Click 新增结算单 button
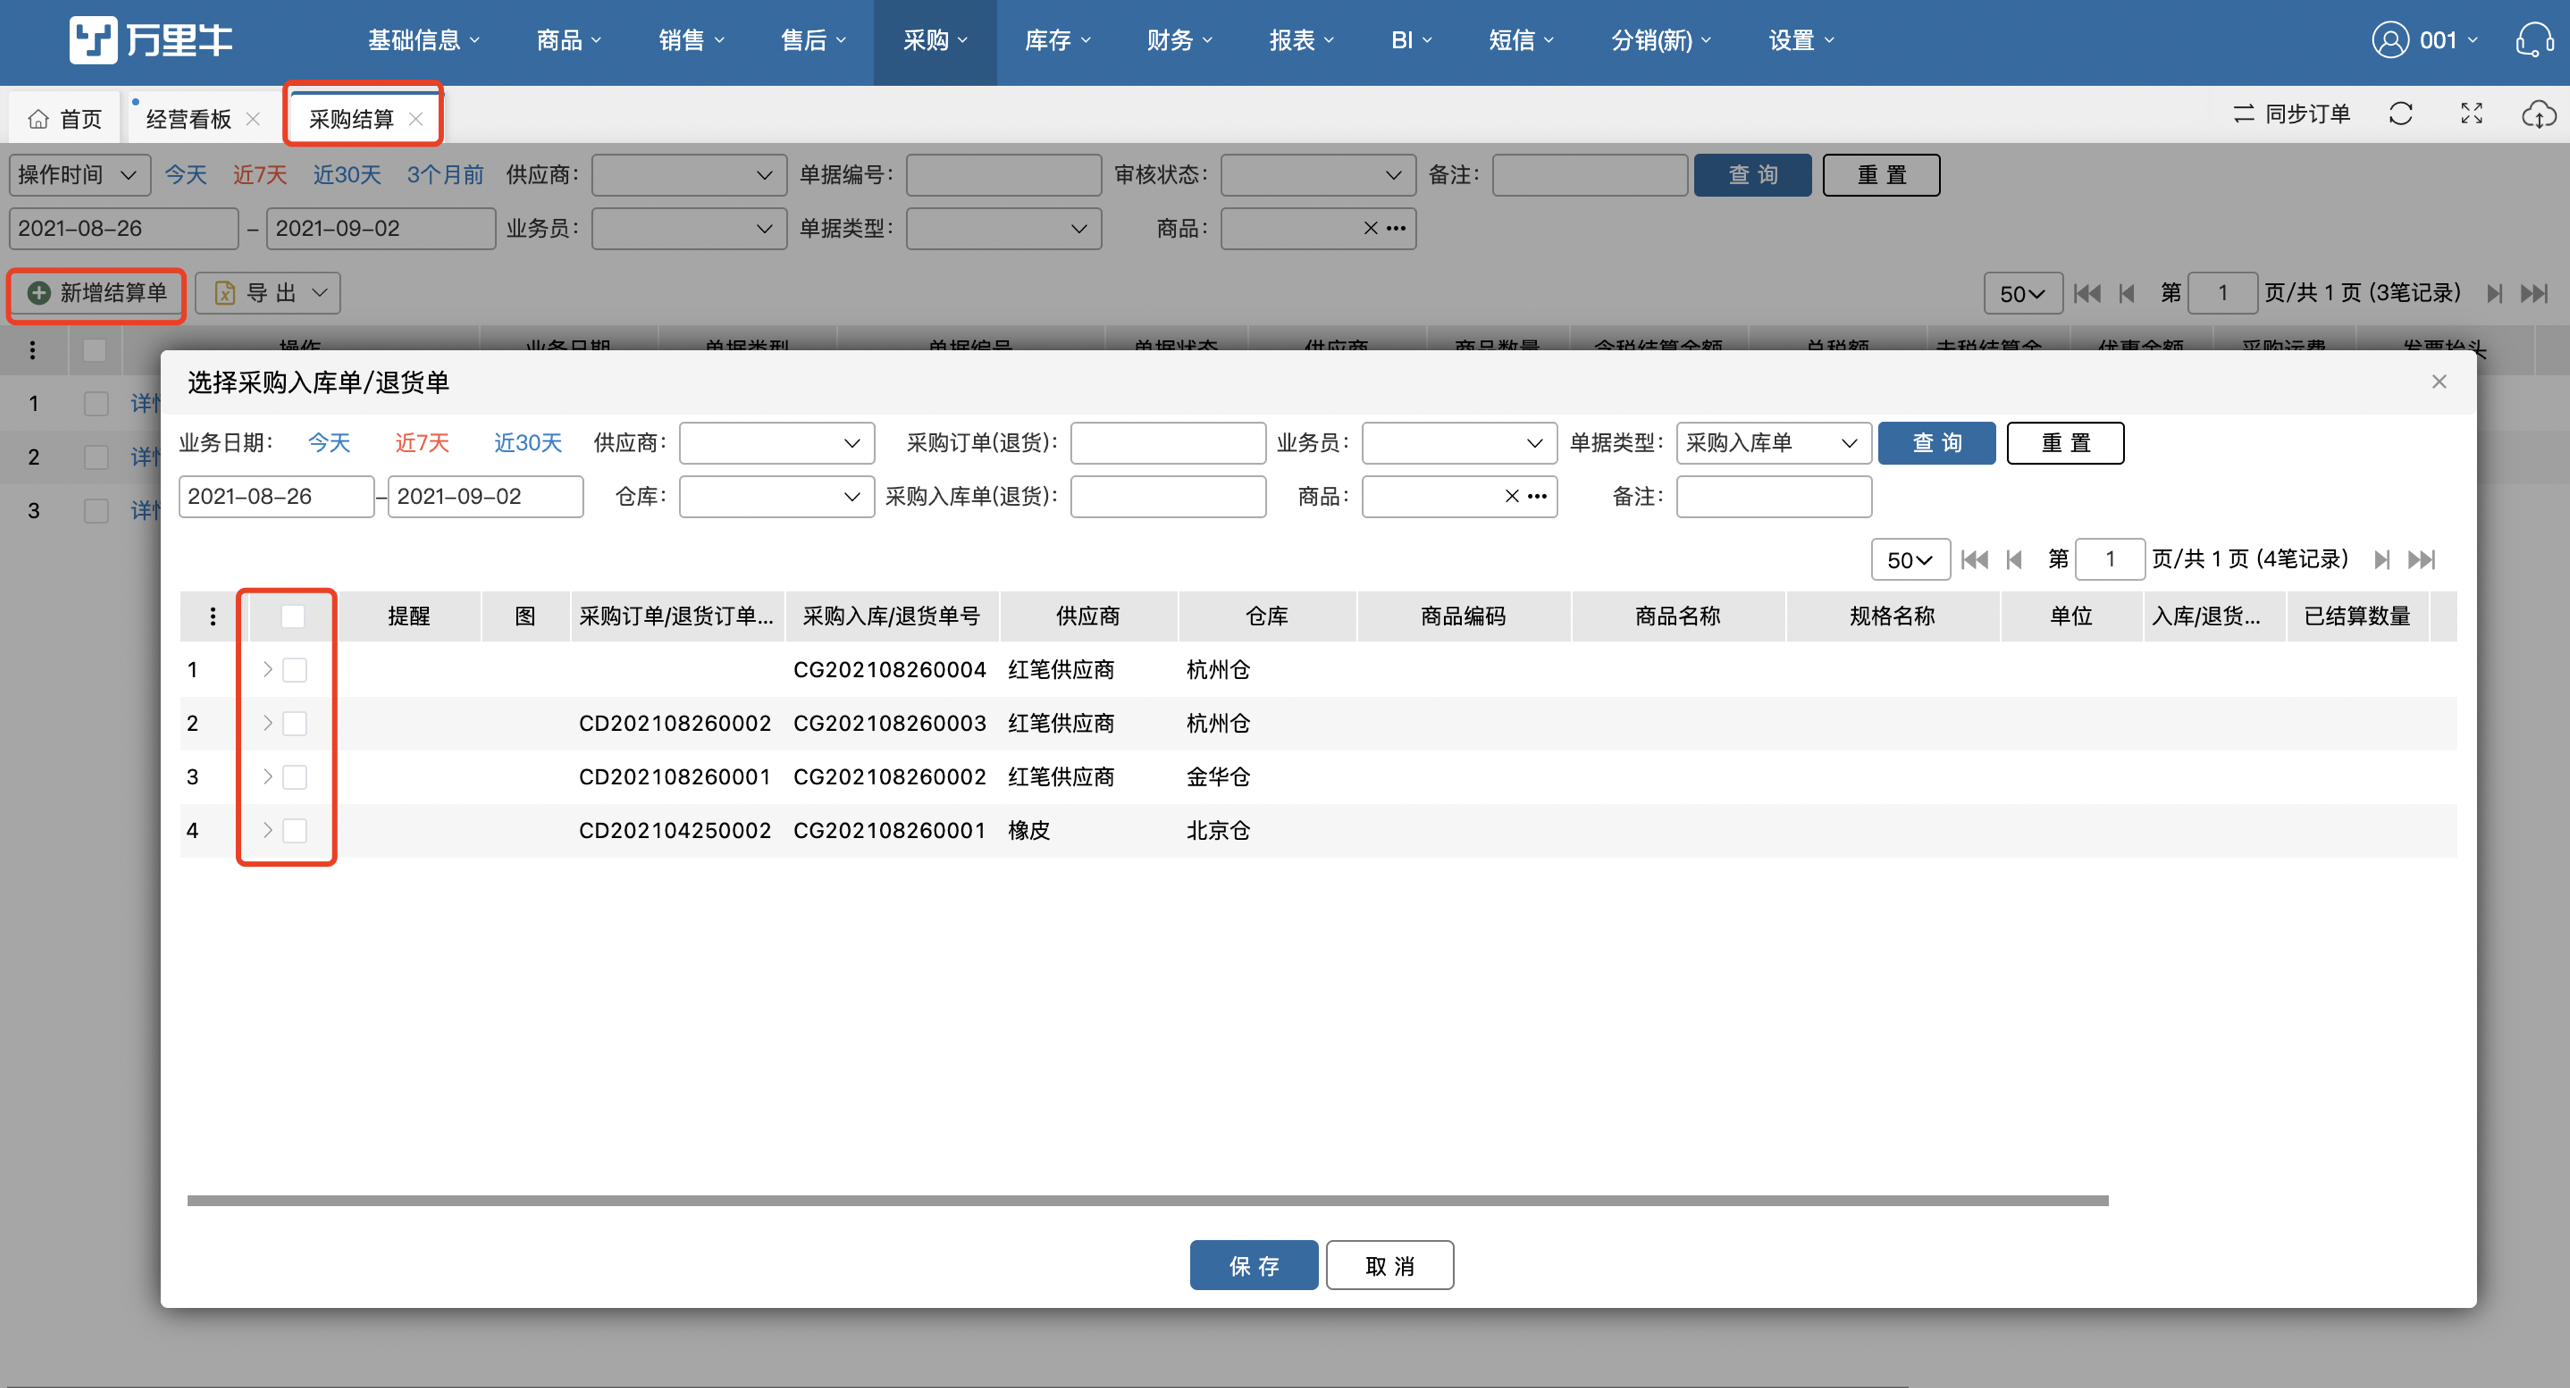2570x1388 pixels. (97, 293)
